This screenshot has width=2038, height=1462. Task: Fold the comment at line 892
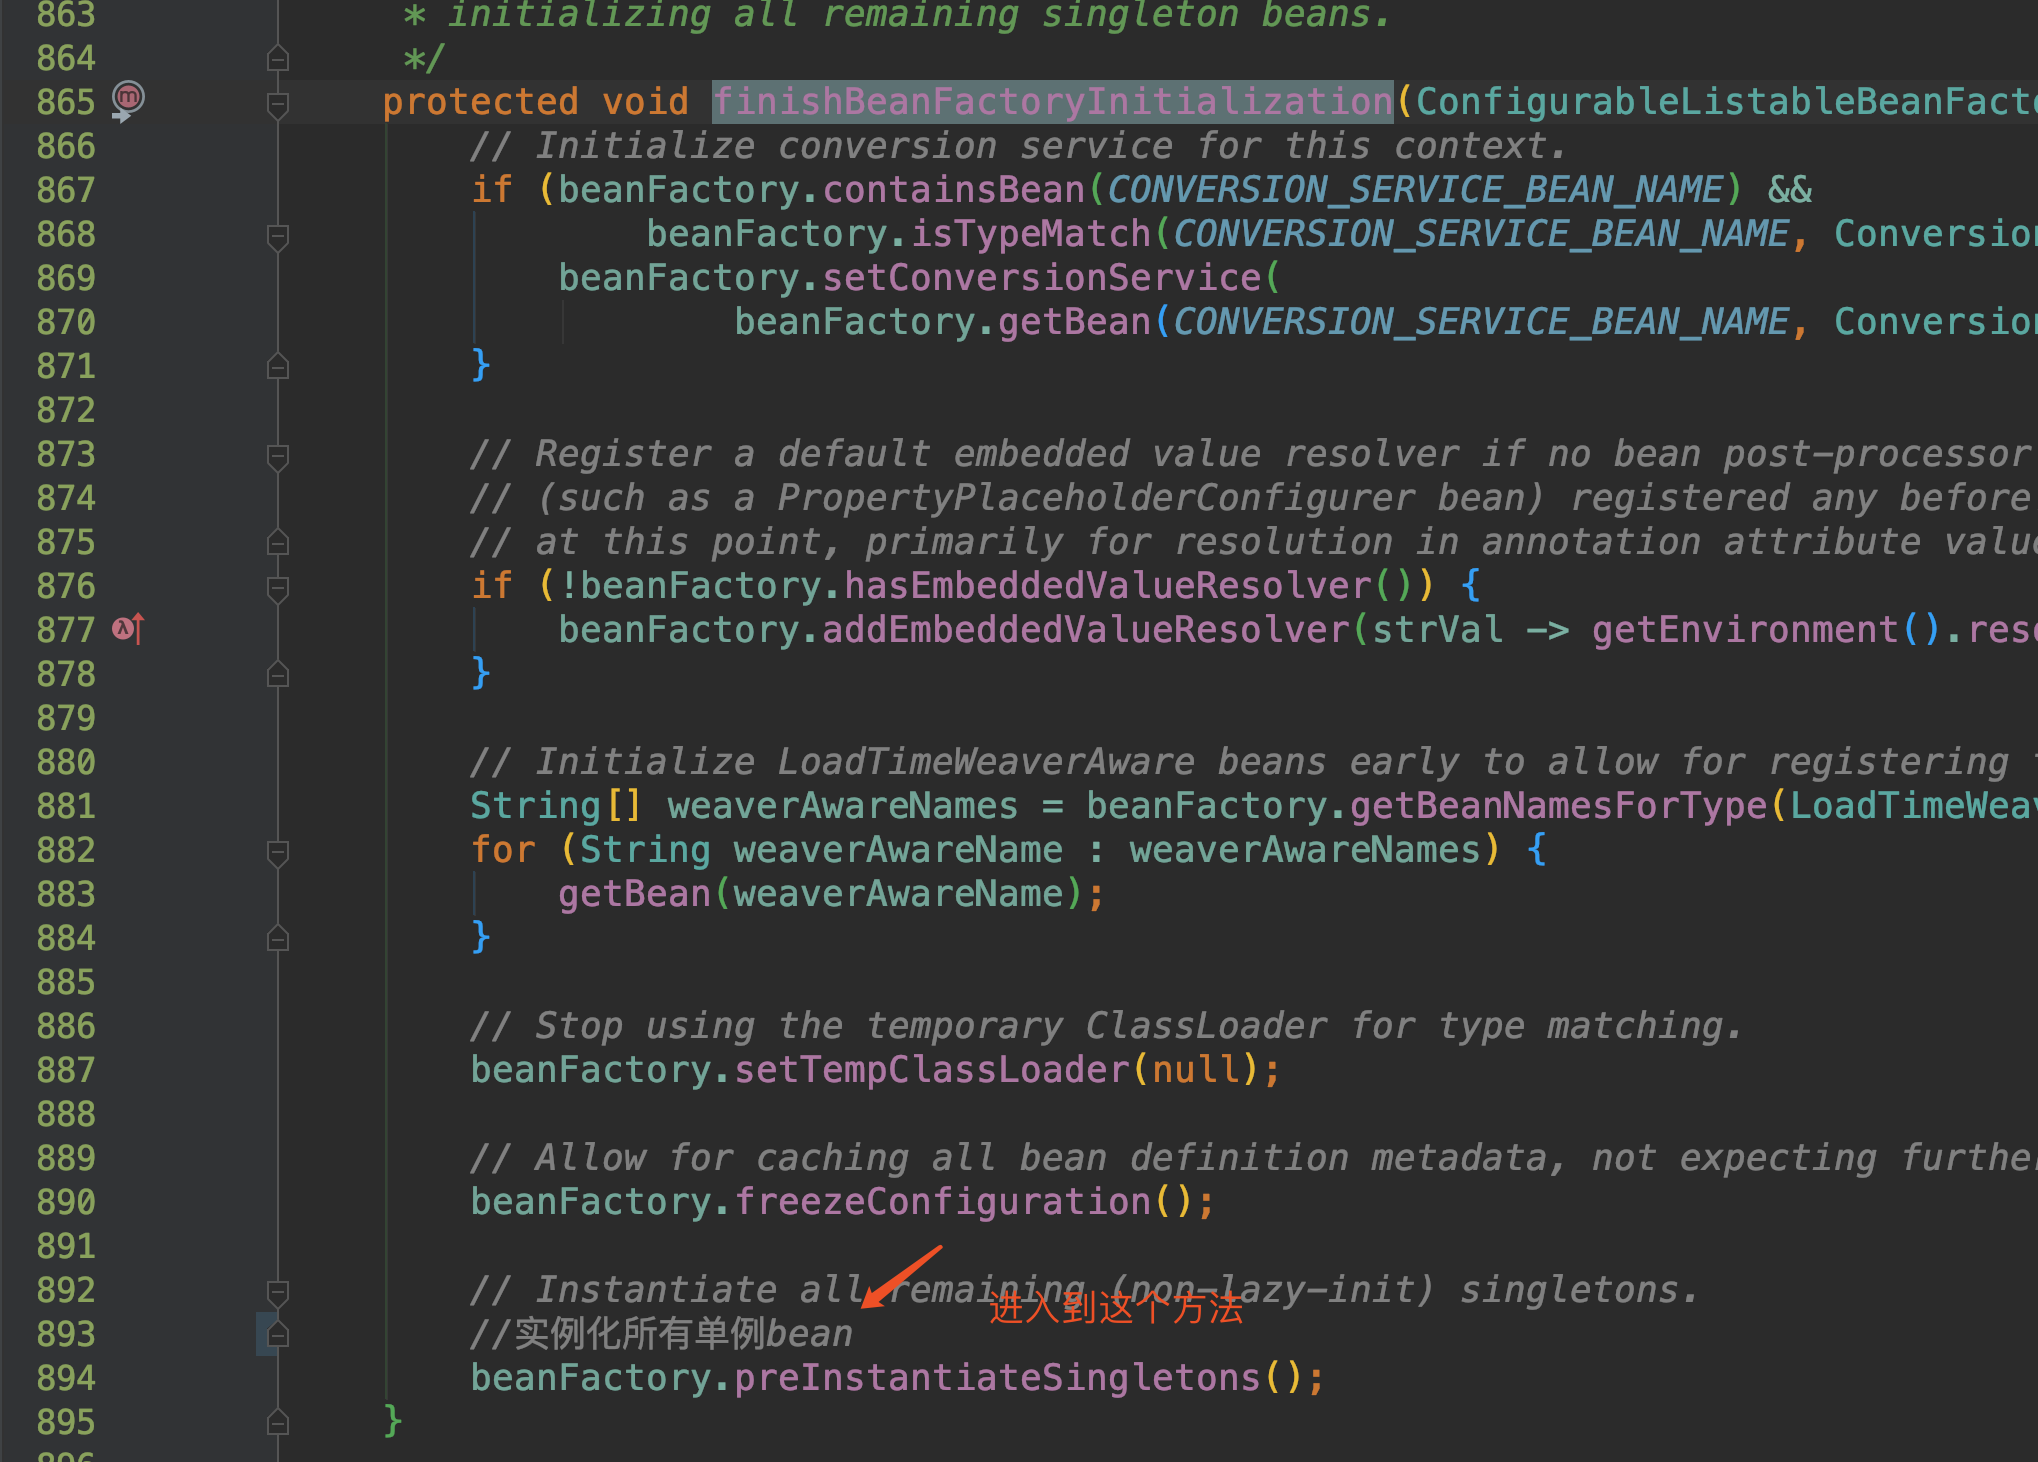(x=278, y=1291)
